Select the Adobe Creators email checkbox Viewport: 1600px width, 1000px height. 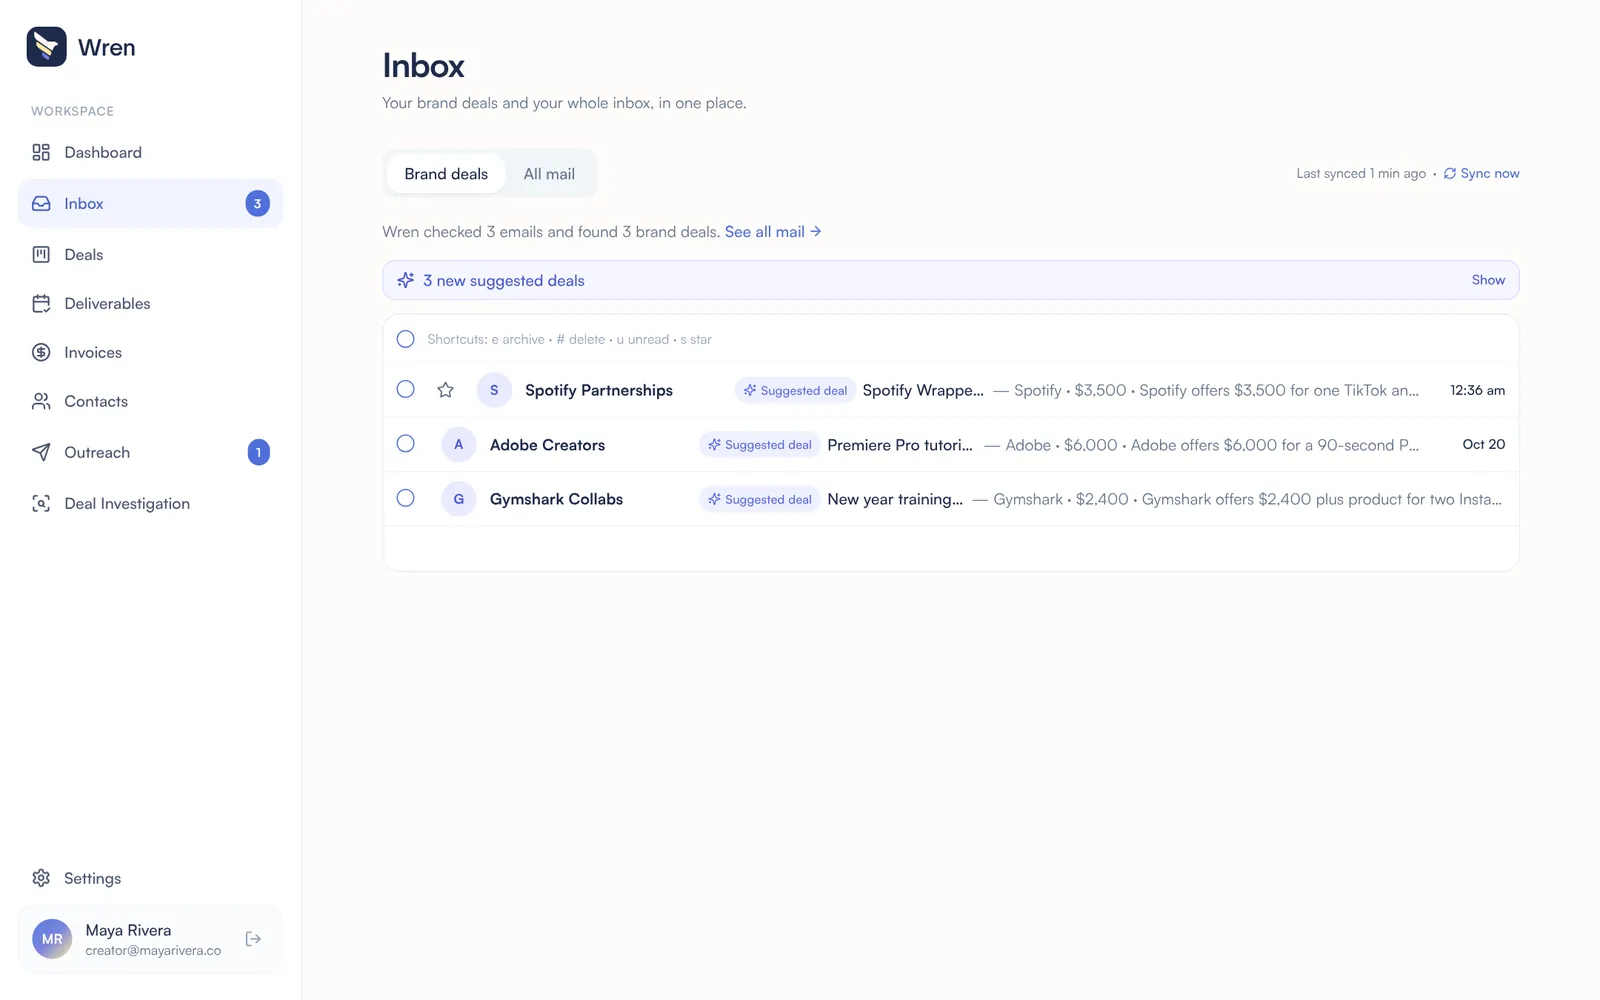405,443
